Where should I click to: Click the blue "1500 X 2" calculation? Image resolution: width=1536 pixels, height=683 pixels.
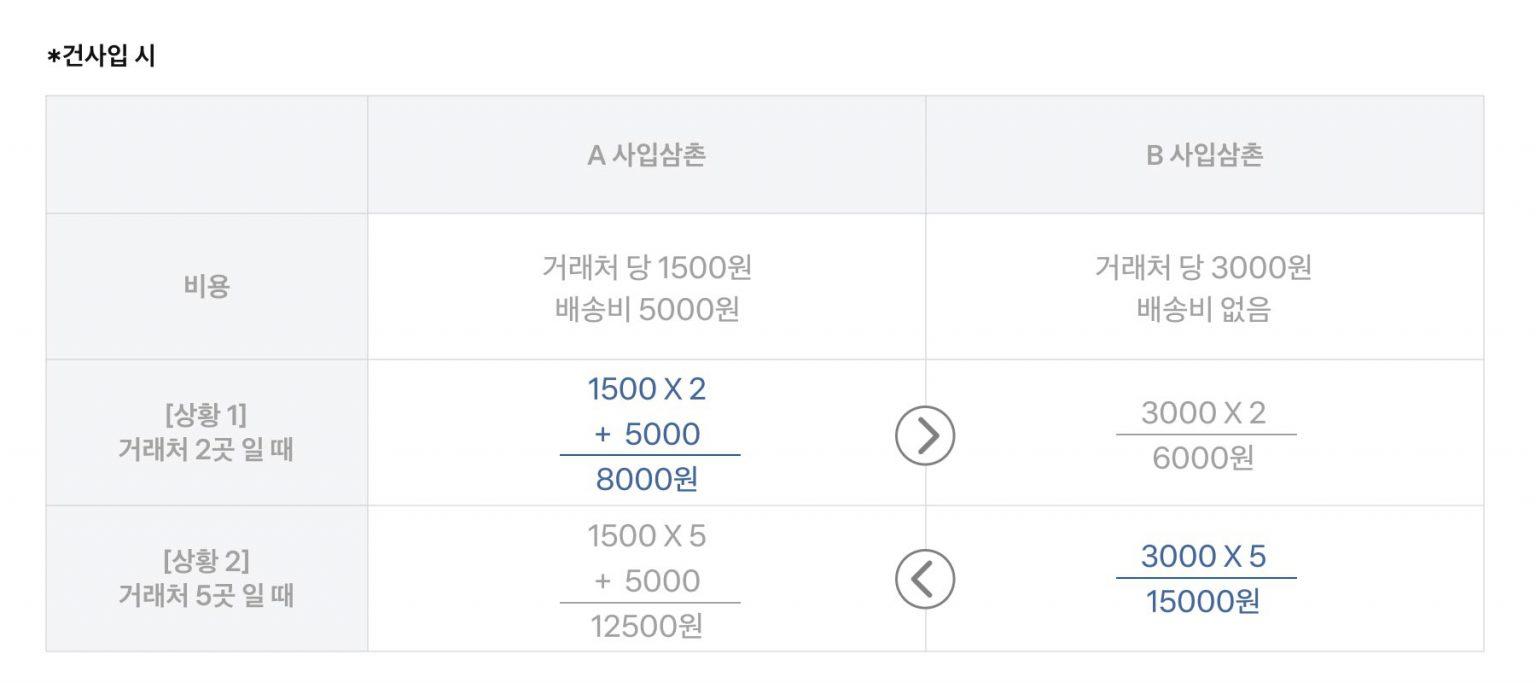tap(646, 389)
